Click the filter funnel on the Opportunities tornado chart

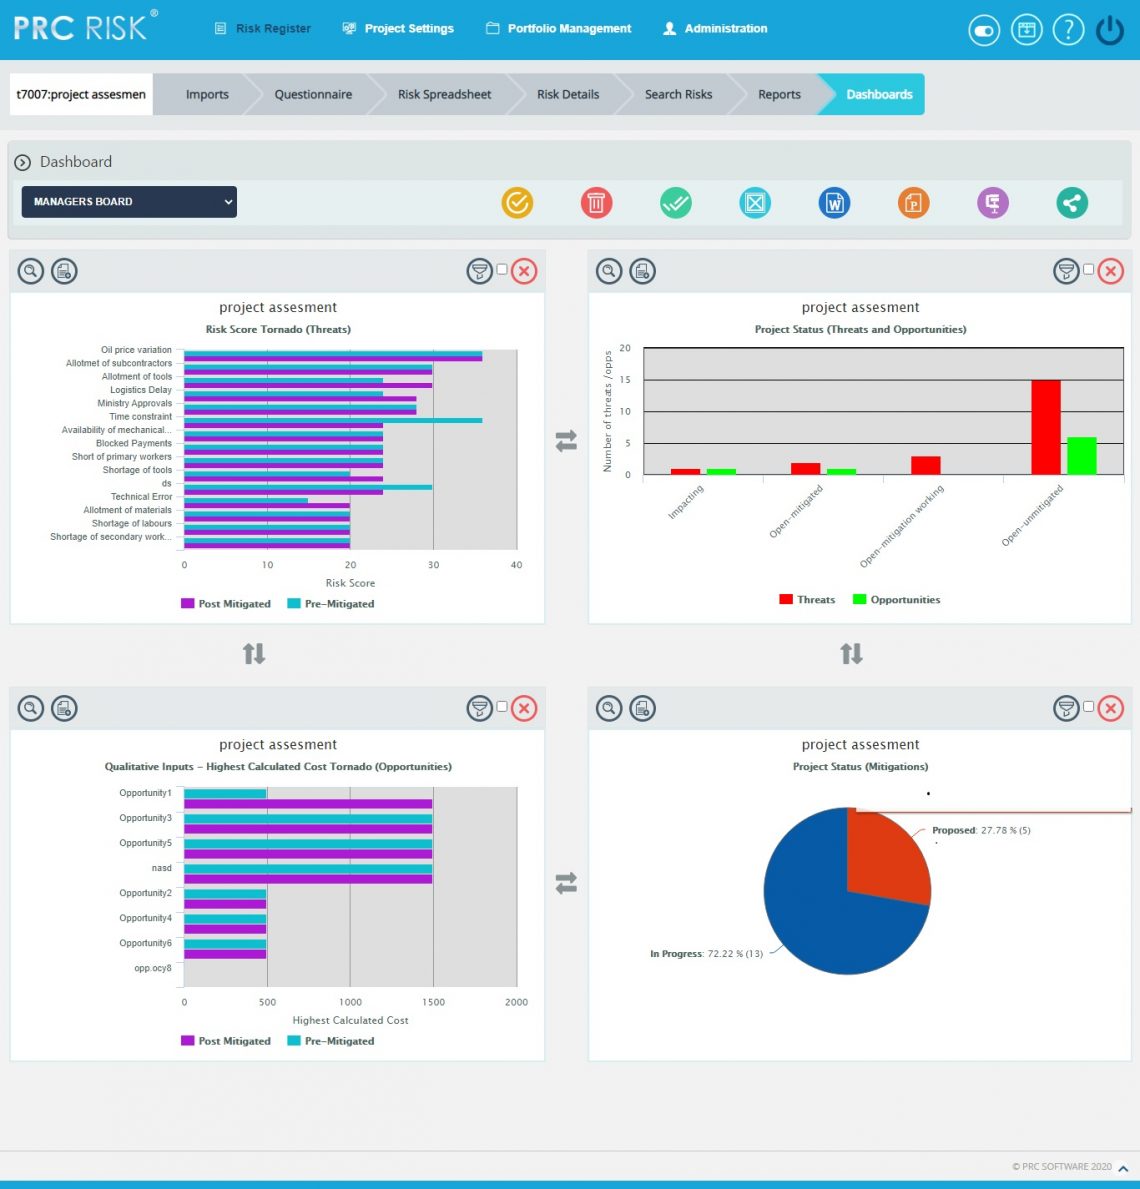[x=480, y=707]
